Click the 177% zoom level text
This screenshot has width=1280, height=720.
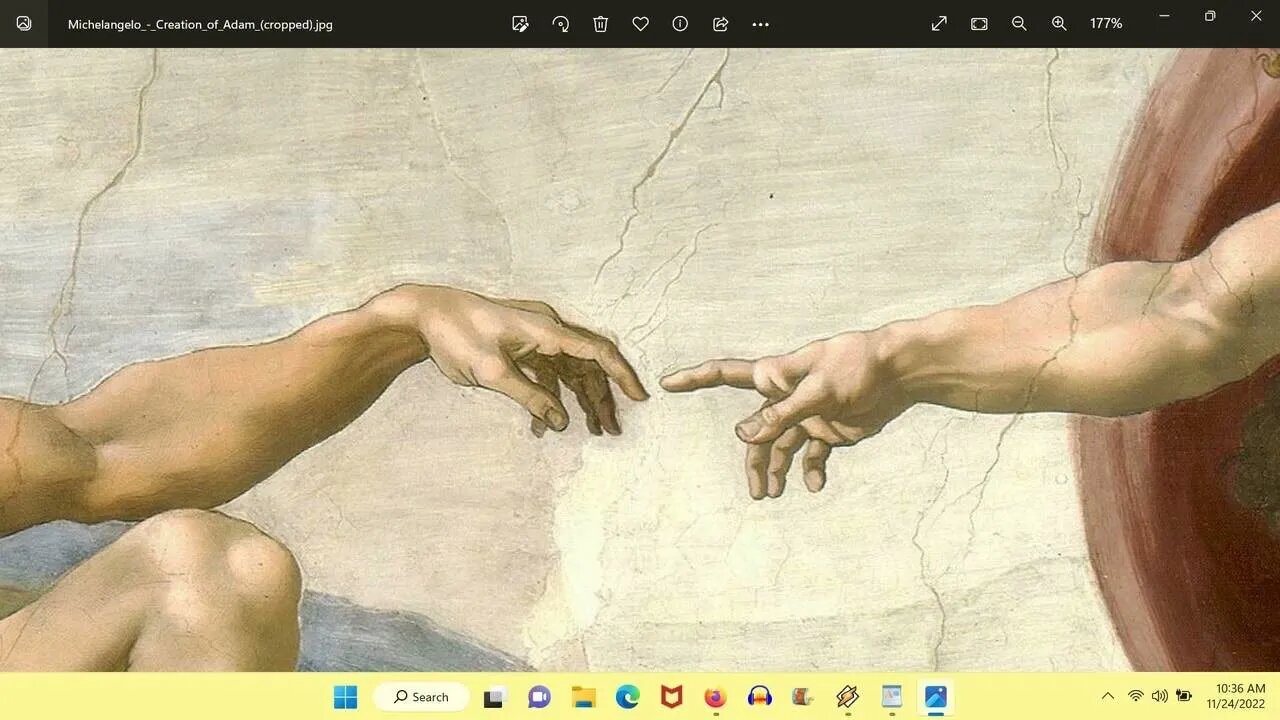[1106, 24]
